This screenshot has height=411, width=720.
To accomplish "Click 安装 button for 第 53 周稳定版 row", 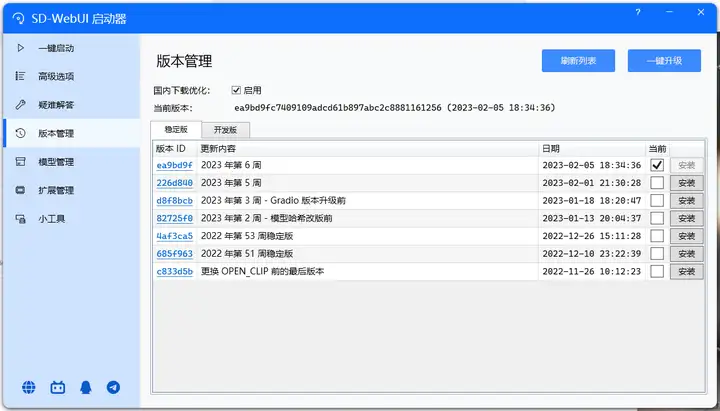I will click(686, 236).
